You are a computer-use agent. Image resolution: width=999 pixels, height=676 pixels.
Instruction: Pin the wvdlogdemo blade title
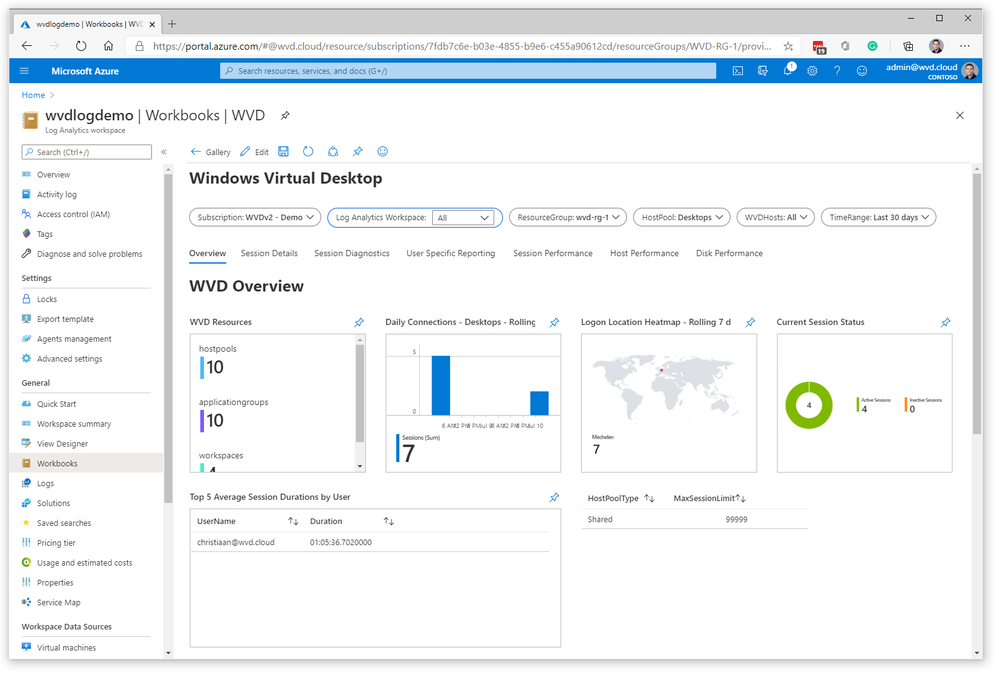point(285,115)
